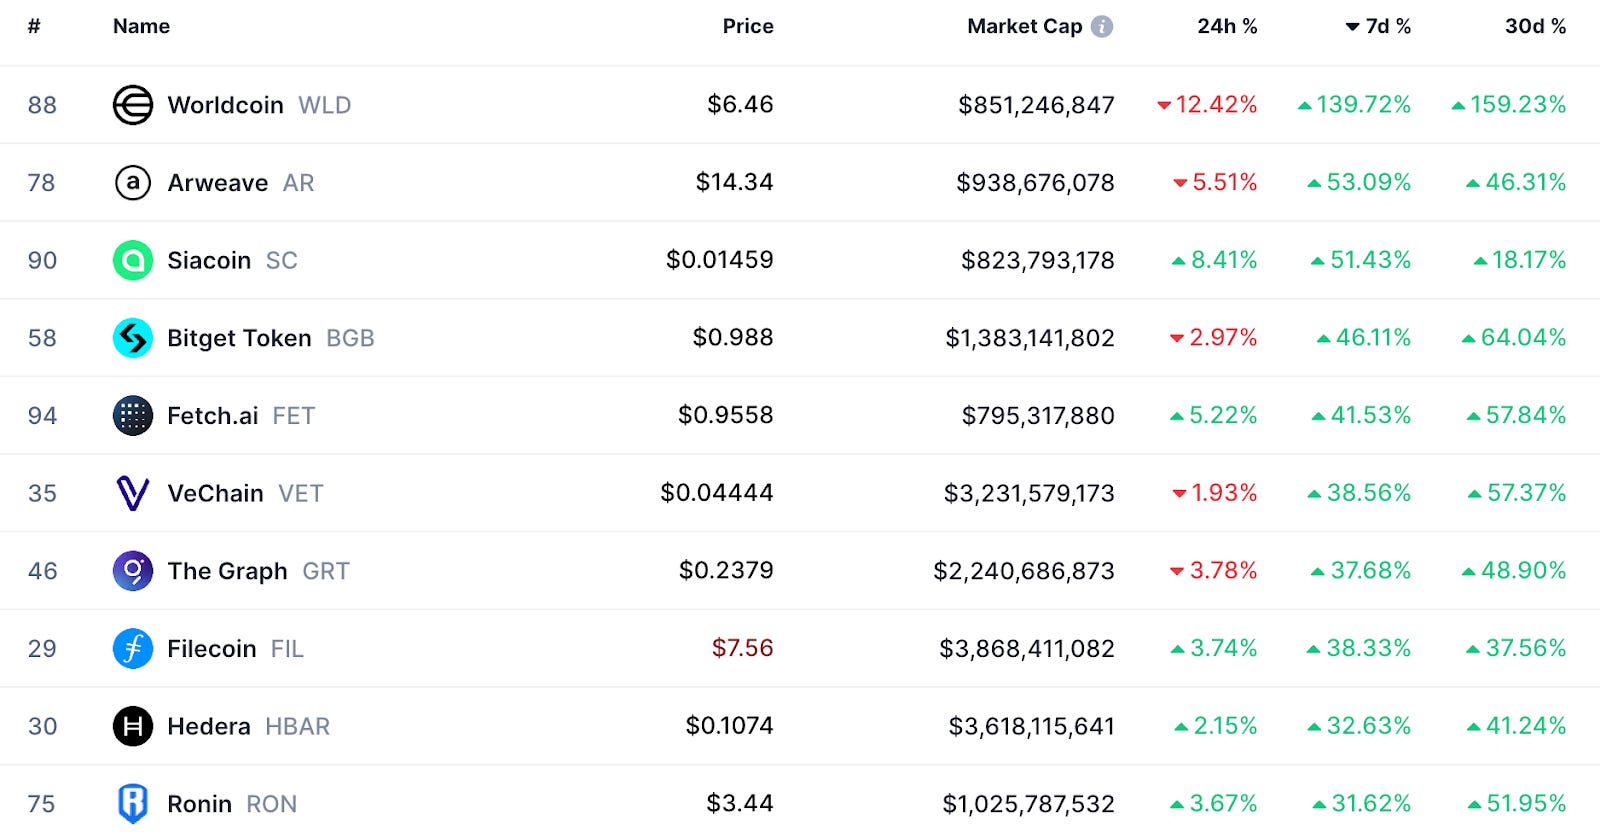Click the Siacoin green logo icon

click(133, 260)
